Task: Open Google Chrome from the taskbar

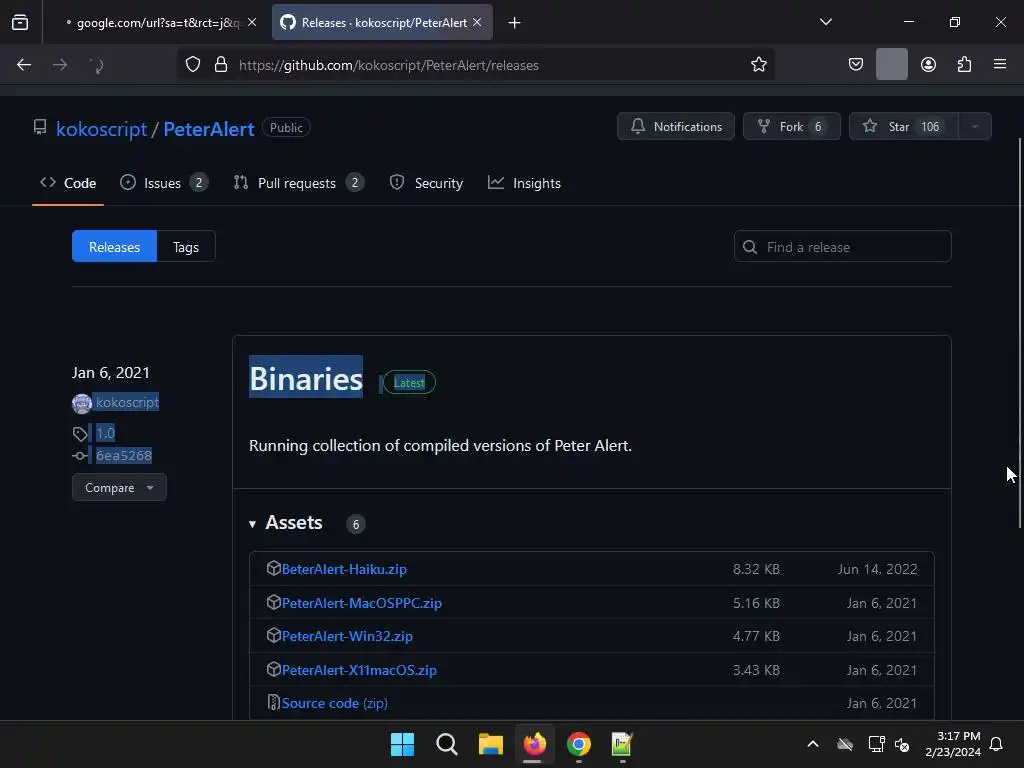Action: pos(579,744)
